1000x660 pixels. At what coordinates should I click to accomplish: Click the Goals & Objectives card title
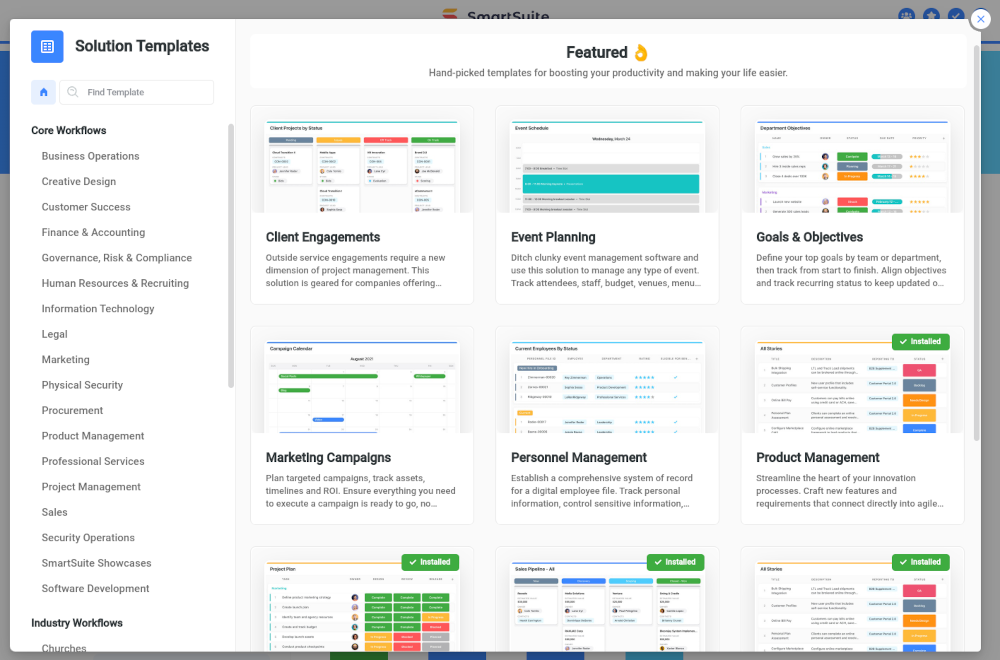click(809, 237)
